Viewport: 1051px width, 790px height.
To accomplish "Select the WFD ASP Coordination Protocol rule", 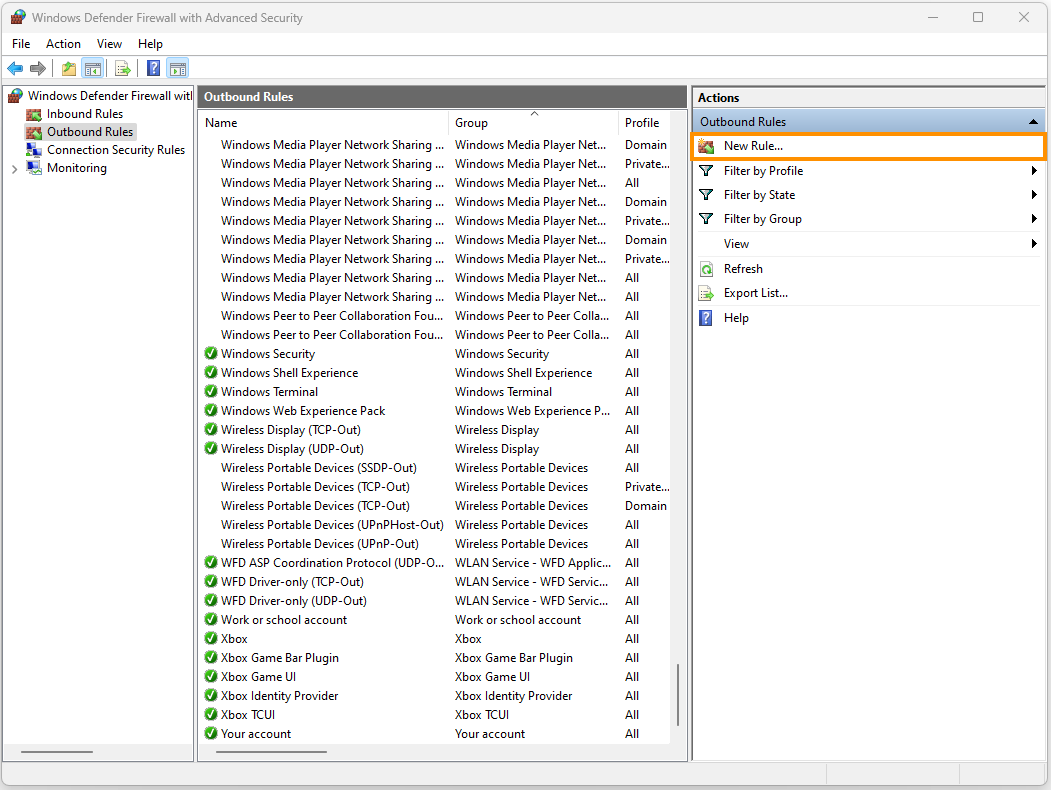I will (332, 563).
